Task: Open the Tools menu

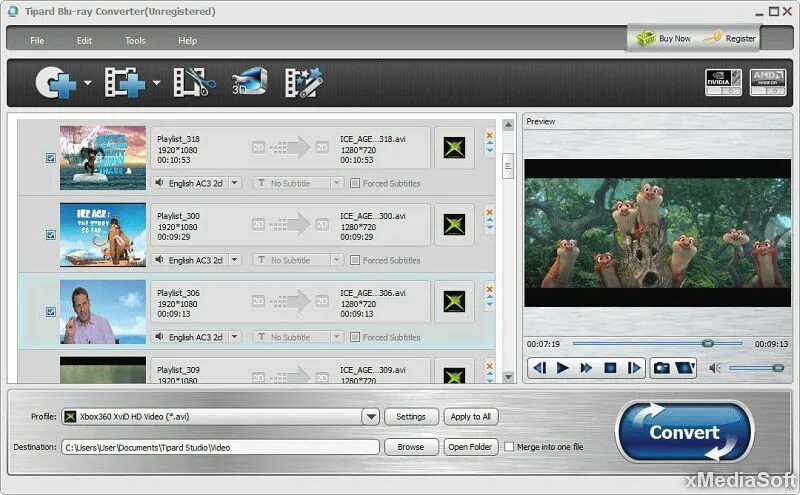Action: click(x=135, y=40)
